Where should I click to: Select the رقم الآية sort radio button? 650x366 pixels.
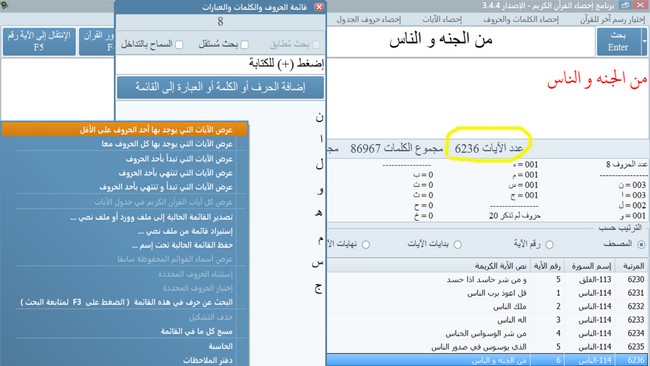click(549, 245)
